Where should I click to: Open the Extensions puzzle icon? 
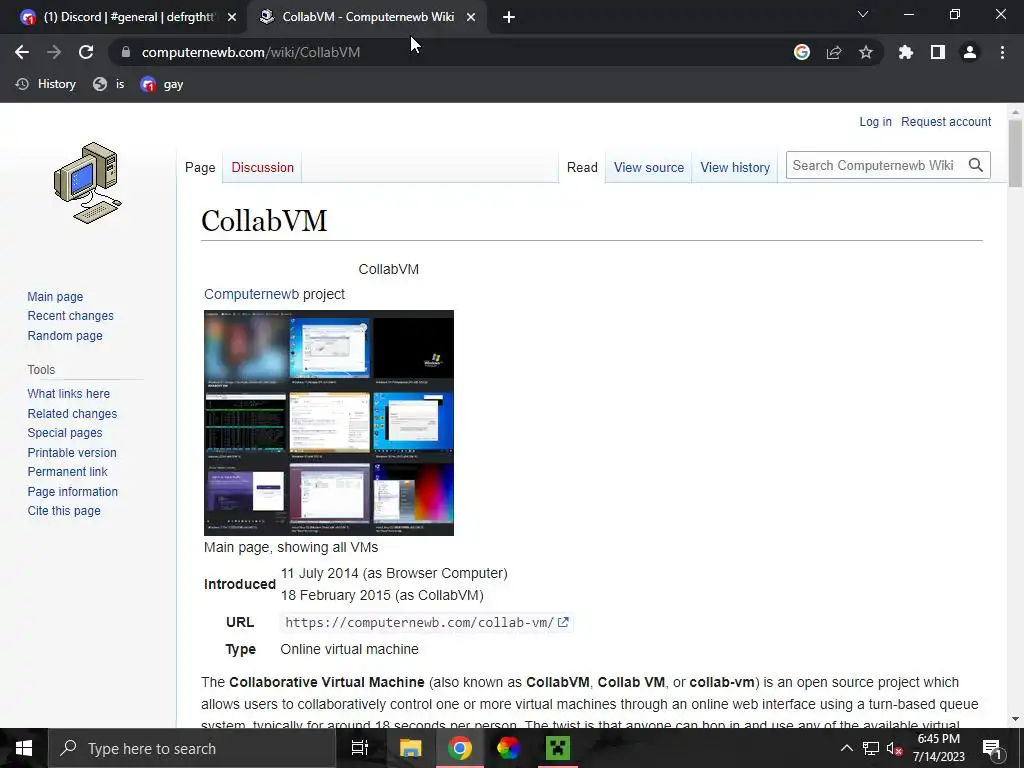(x=905, y=52)
